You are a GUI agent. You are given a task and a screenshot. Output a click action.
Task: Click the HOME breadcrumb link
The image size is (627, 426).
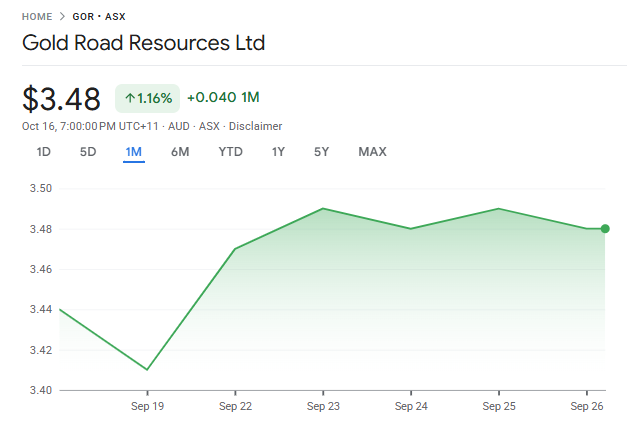37,17
